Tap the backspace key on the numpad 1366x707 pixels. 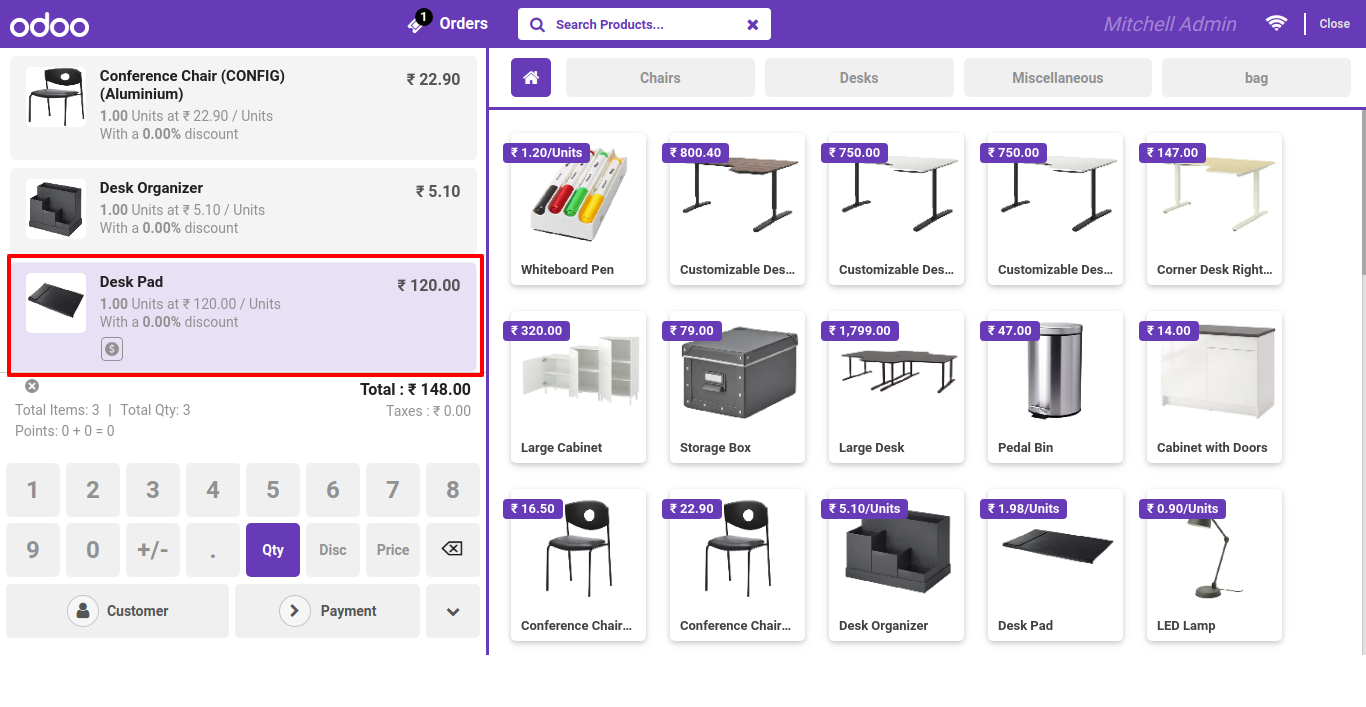click(x=452, y=549)
